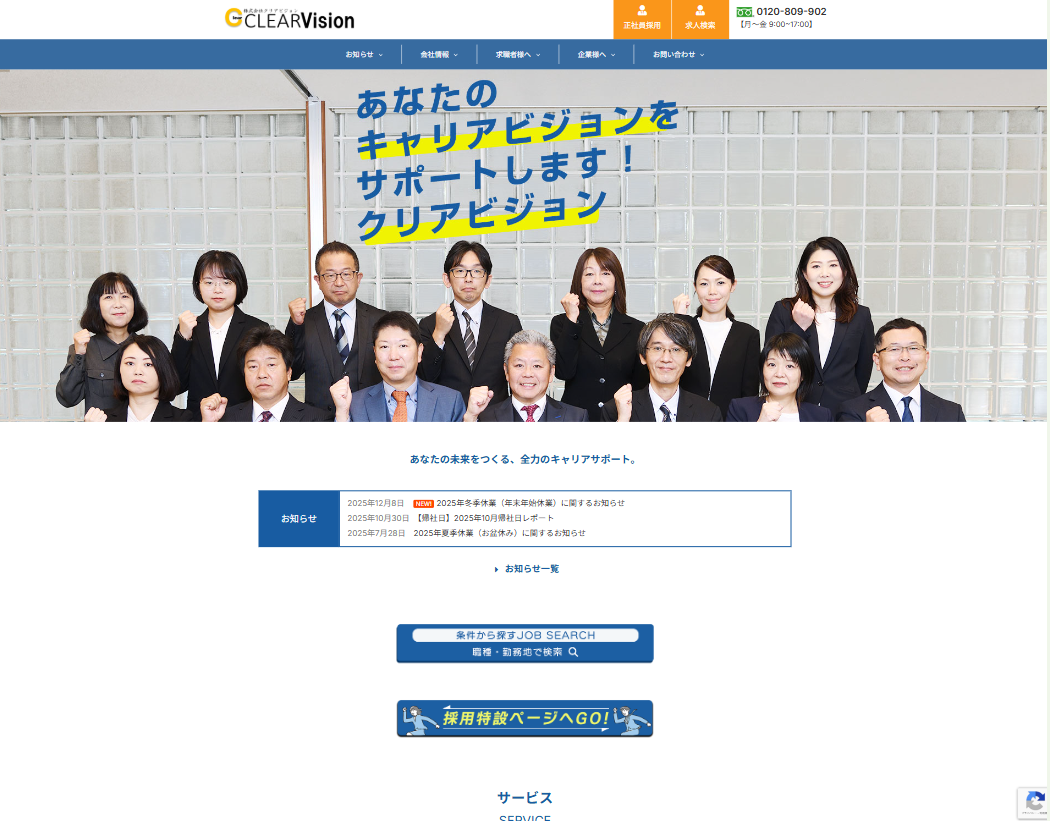Click the 条件から探すJOB SEARCH banner

click(525, 643)
